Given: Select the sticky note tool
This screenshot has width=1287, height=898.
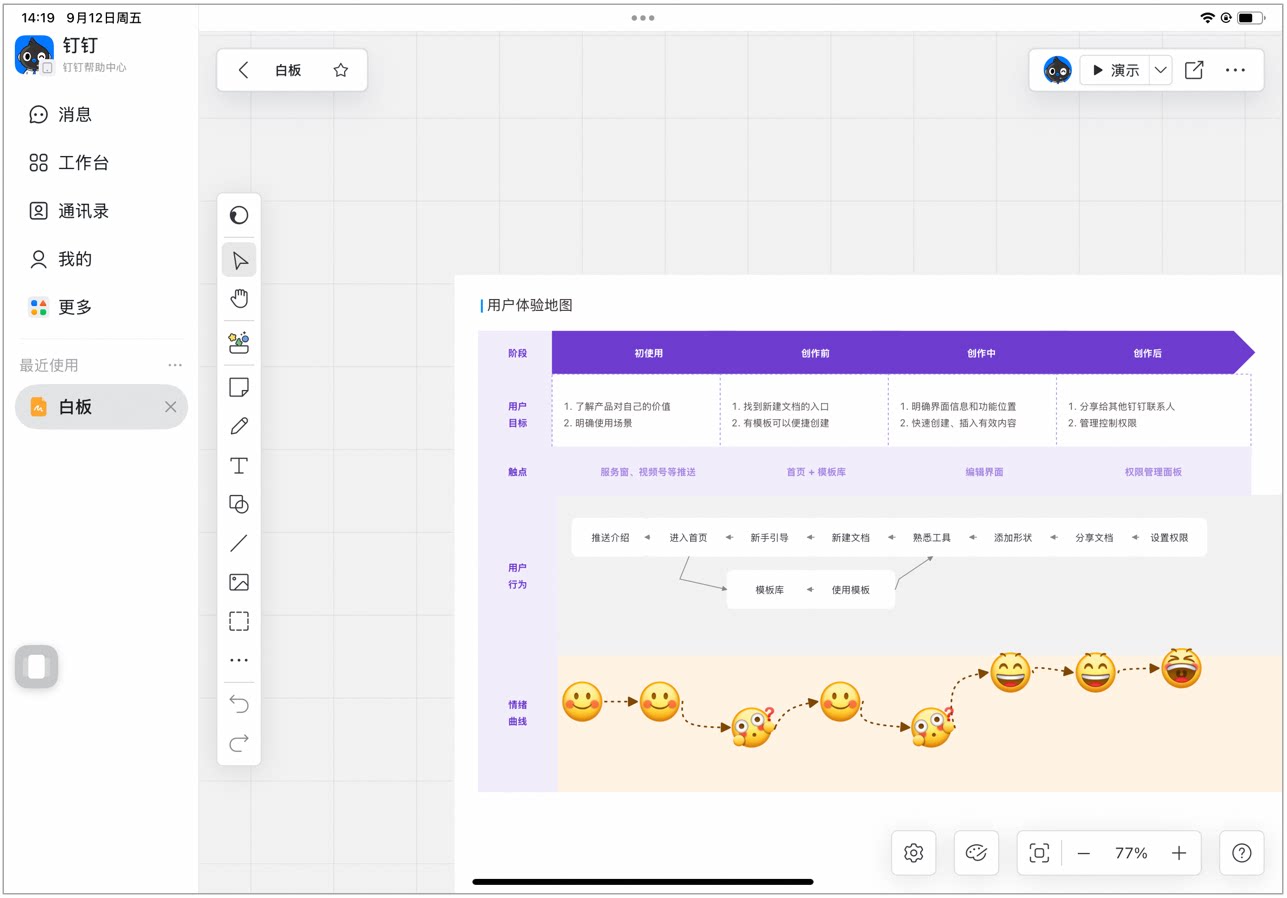Looking at the screenshot, I should pos(239,388).
